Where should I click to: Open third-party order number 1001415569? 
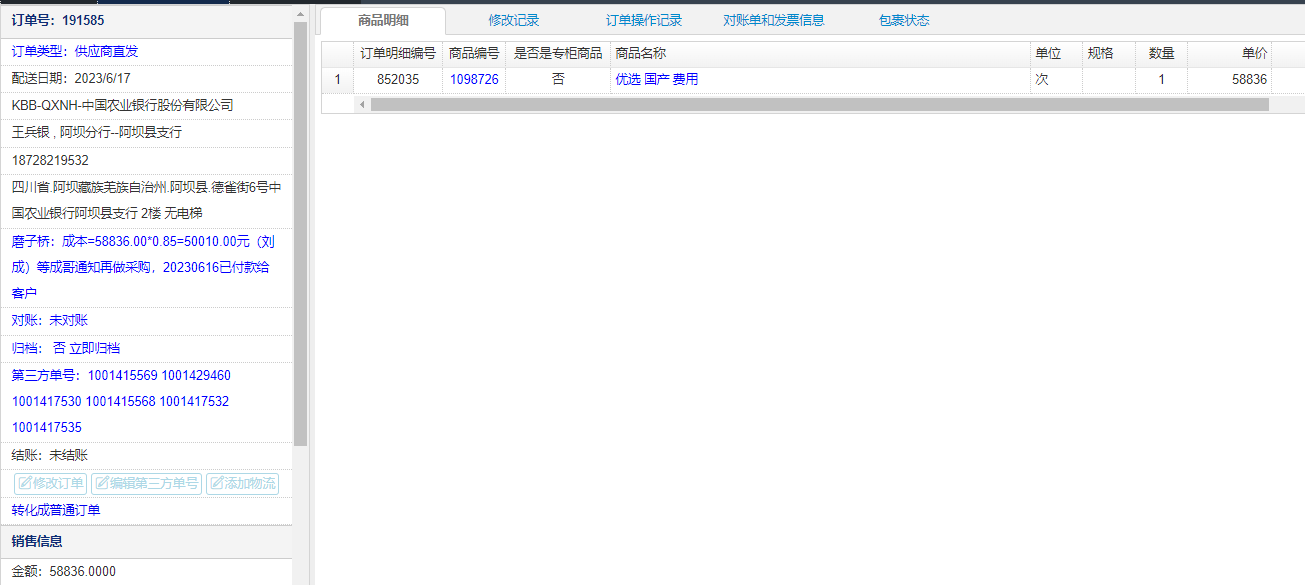(123, 376)
